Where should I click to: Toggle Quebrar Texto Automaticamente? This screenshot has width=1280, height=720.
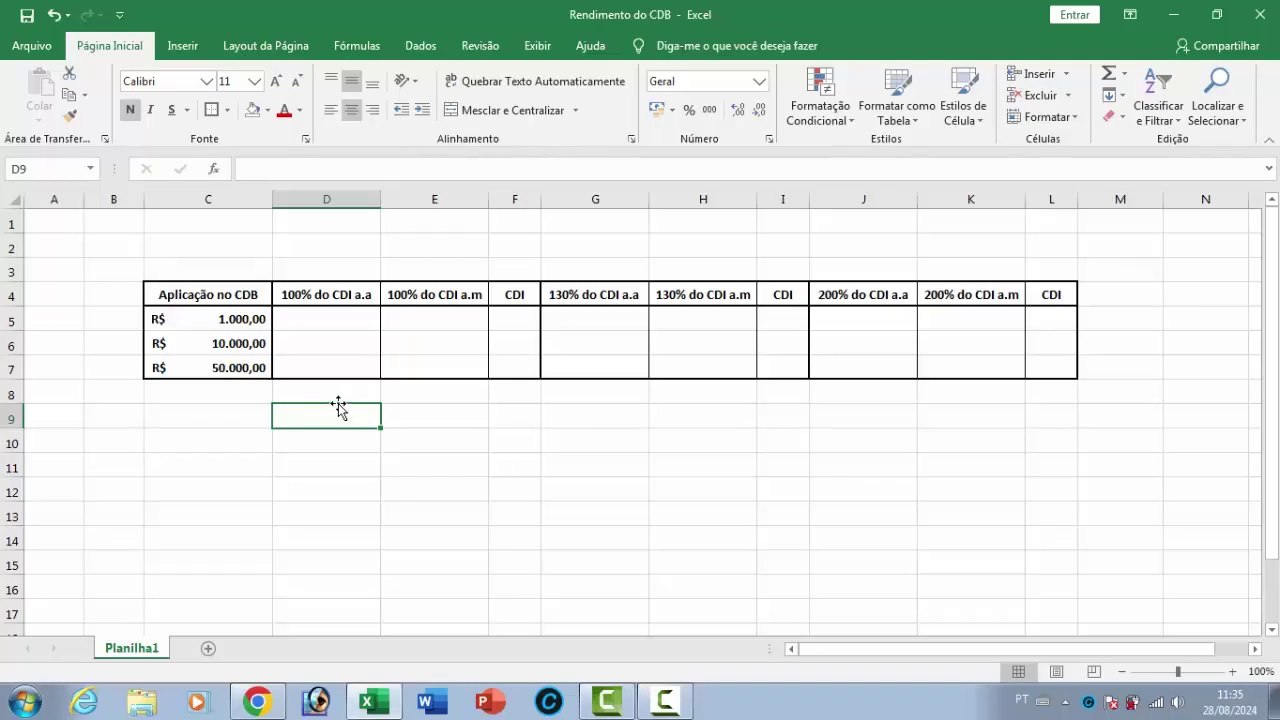(535, 81)
